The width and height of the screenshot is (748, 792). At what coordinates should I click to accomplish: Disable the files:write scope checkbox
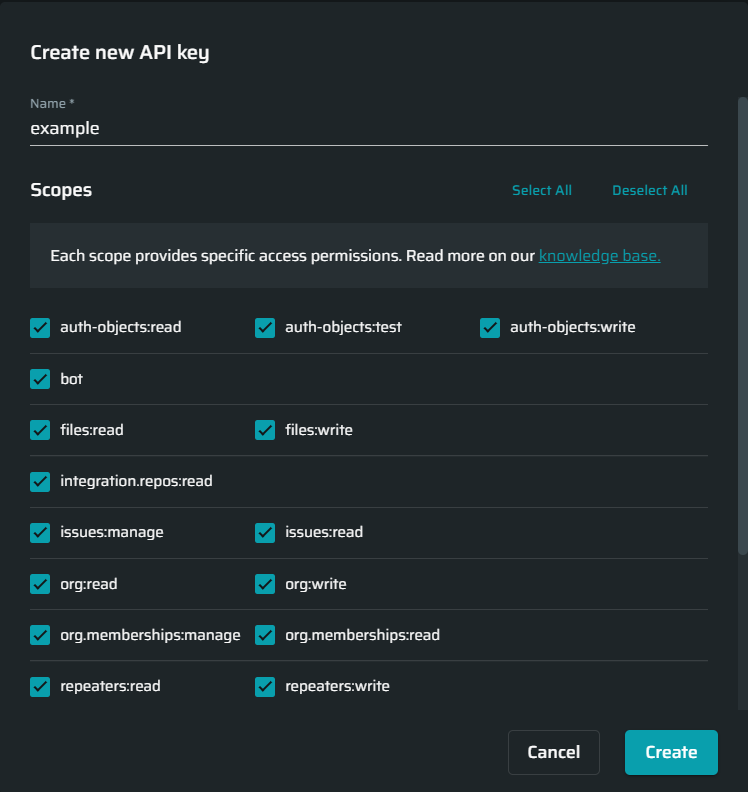(x=265, y=430)
